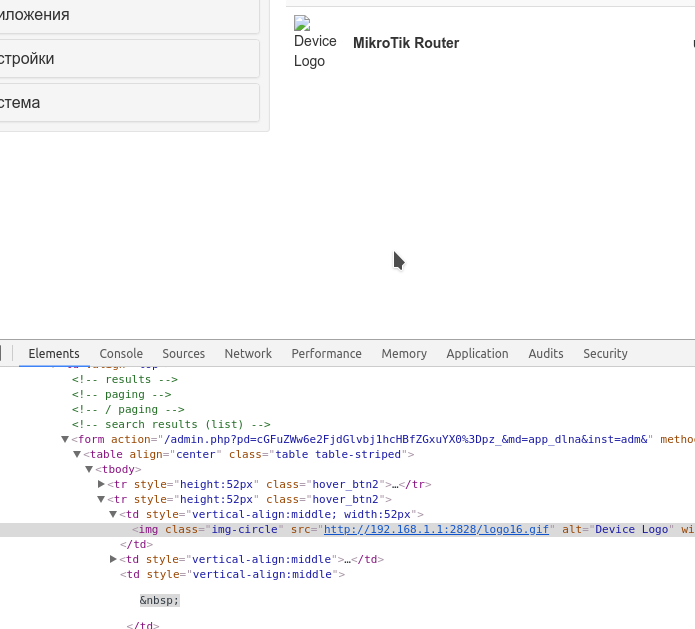Open the Audits tab
Screen dimensions: 695x629
click(546, 353)
